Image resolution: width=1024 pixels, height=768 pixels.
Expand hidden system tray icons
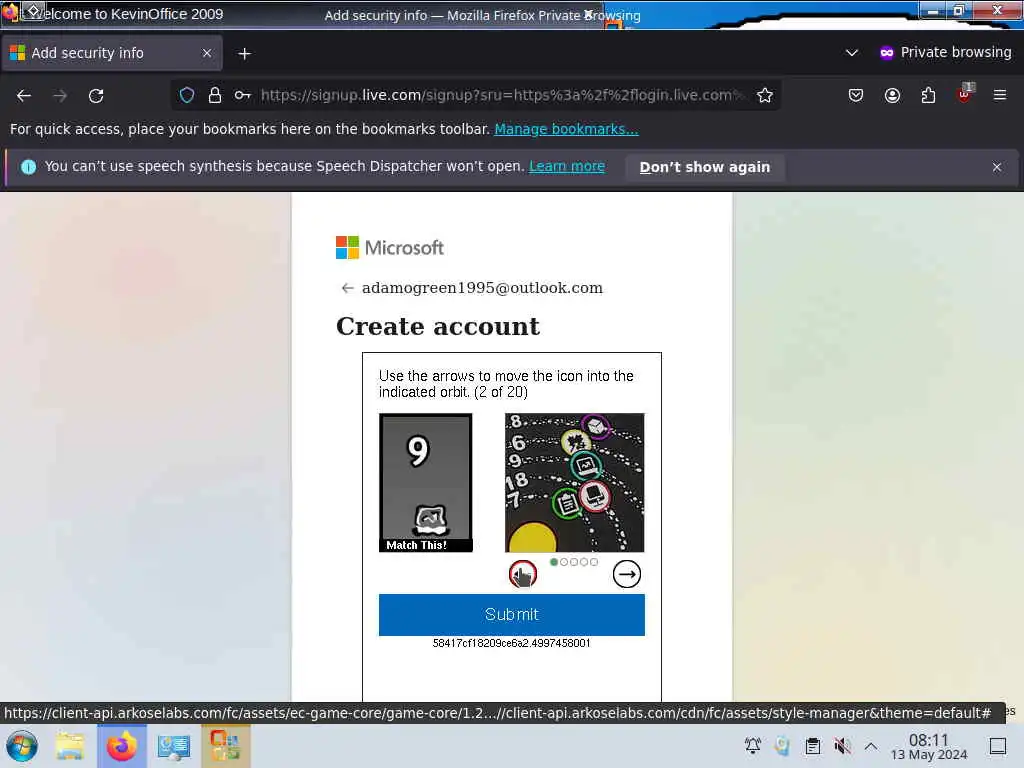871,746
